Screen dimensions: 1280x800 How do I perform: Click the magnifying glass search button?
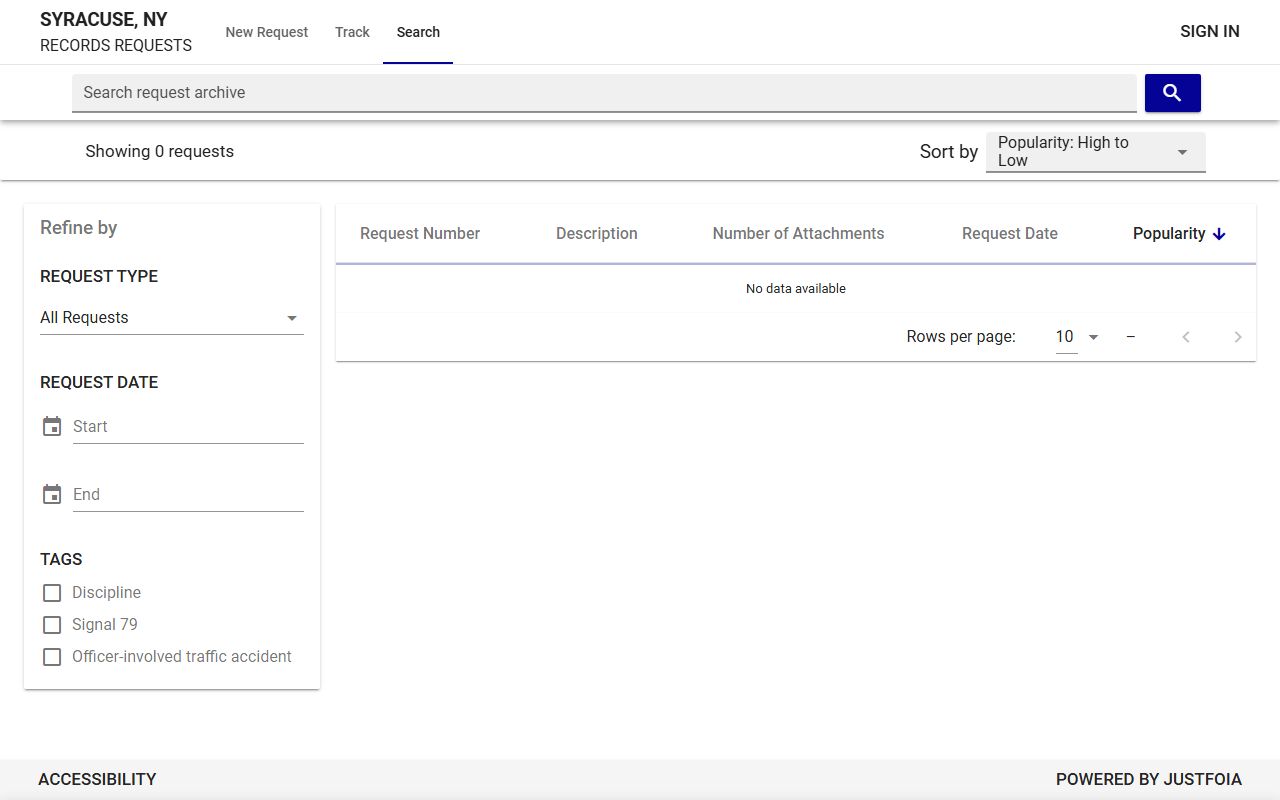pos(1172,93)
